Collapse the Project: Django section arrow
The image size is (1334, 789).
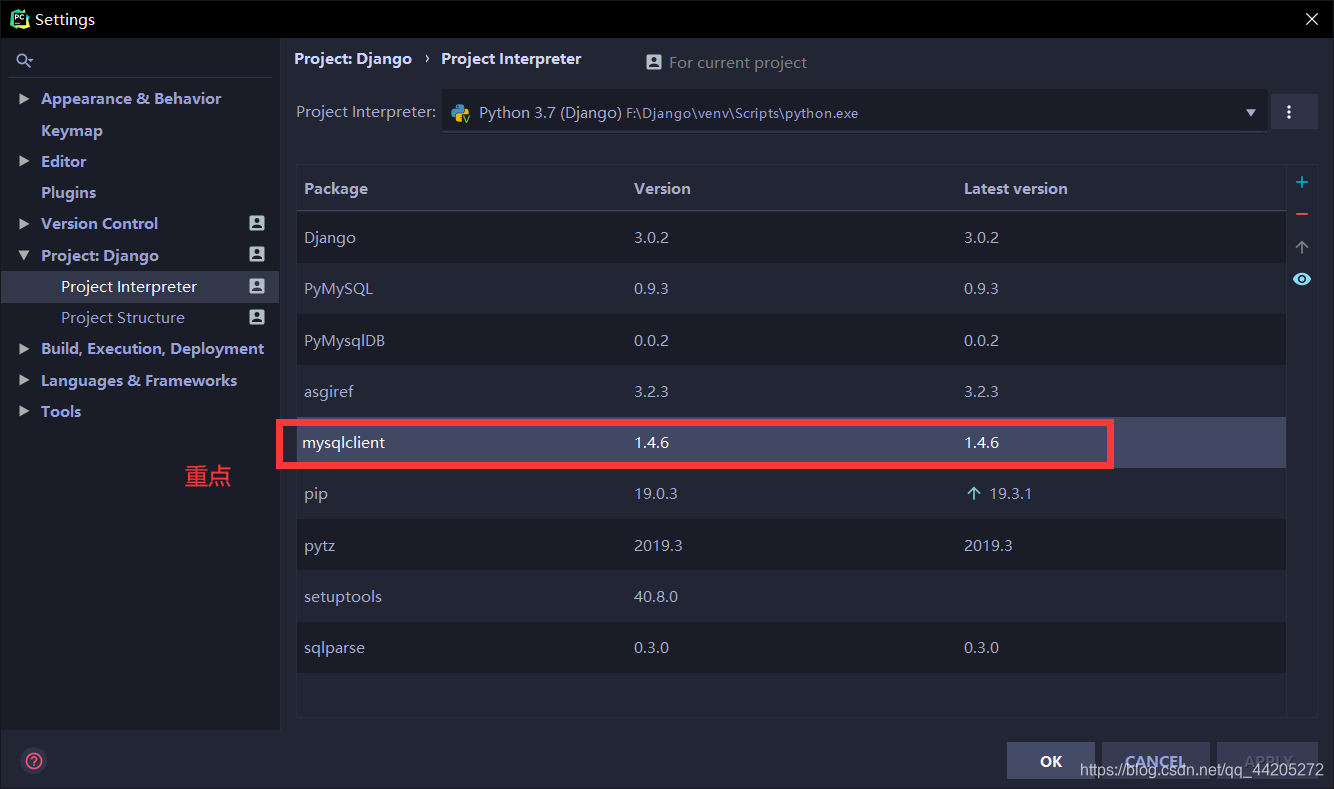click(24, 255)
